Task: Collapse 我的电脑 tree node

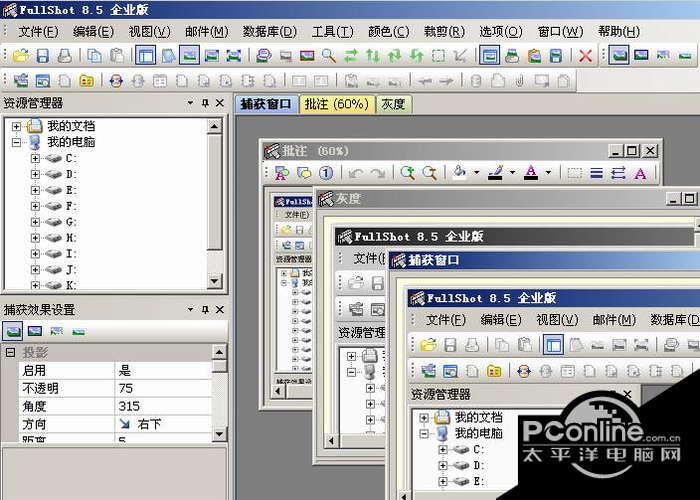Action: [x=16, y=142]
